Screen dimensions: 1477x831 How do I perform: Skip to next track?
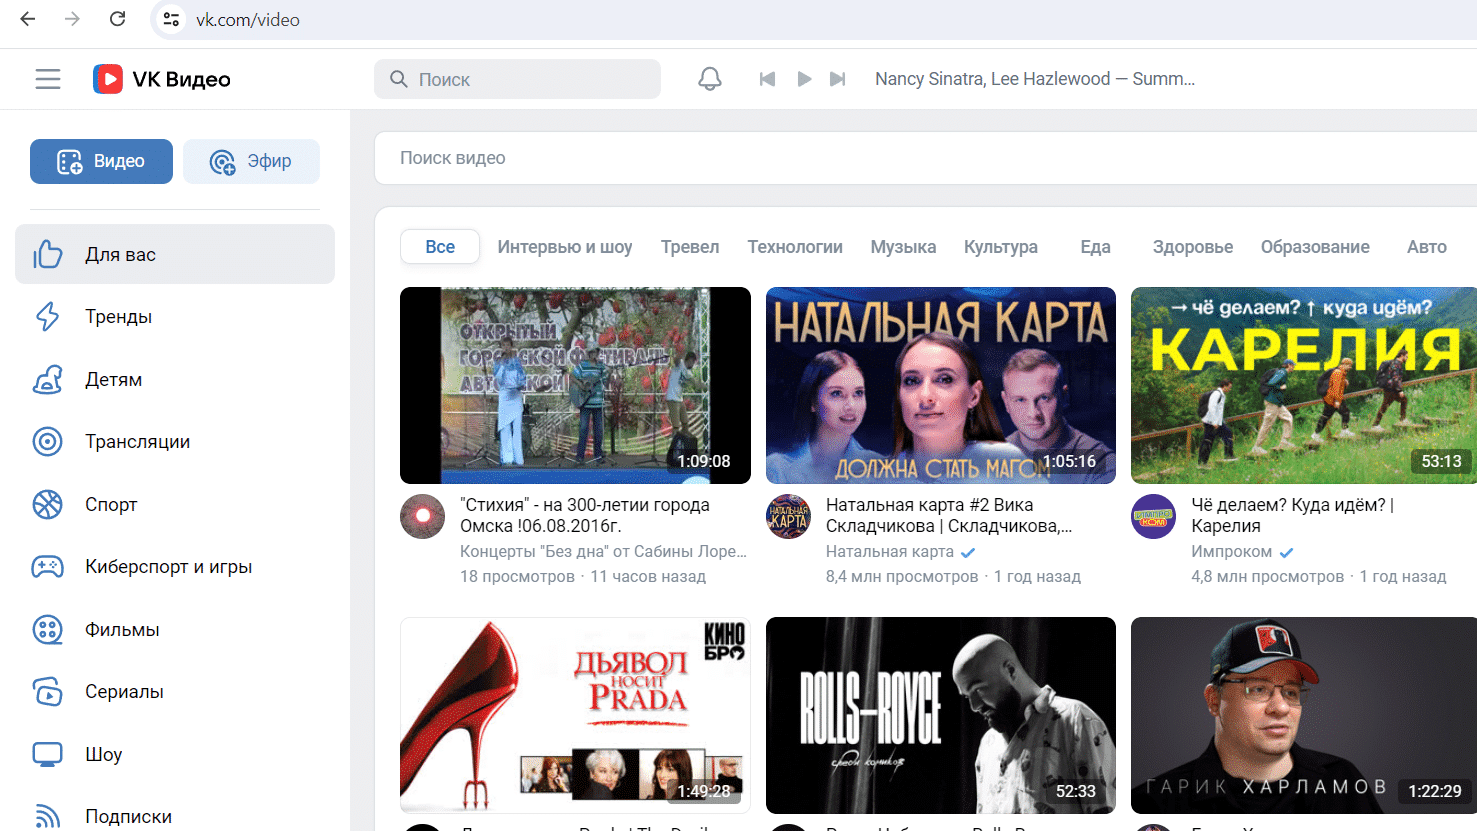[x=838, y=79]
